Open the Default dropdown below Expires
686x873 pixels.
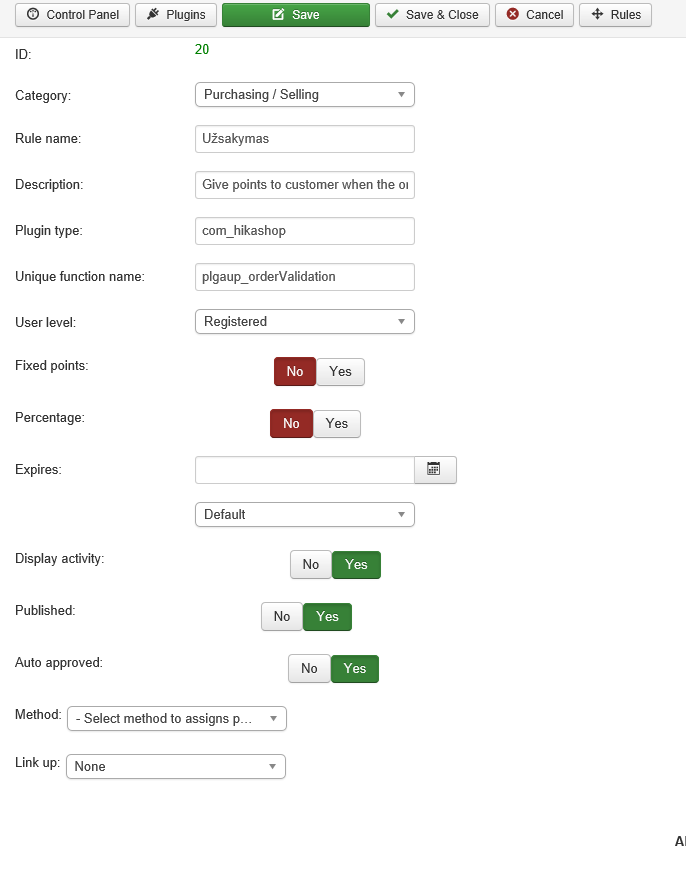[304, 514]
